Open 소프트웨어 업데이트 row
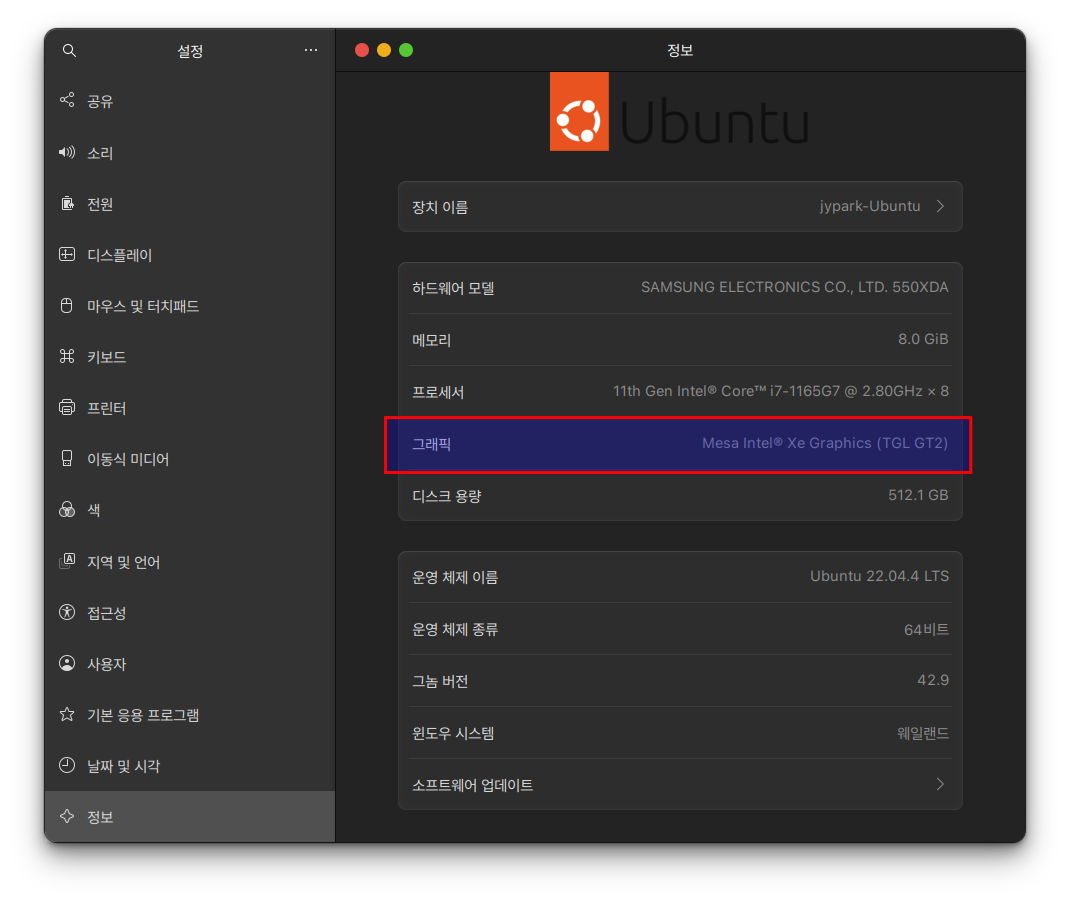The image size is (1070, 903). pos(680,784)
